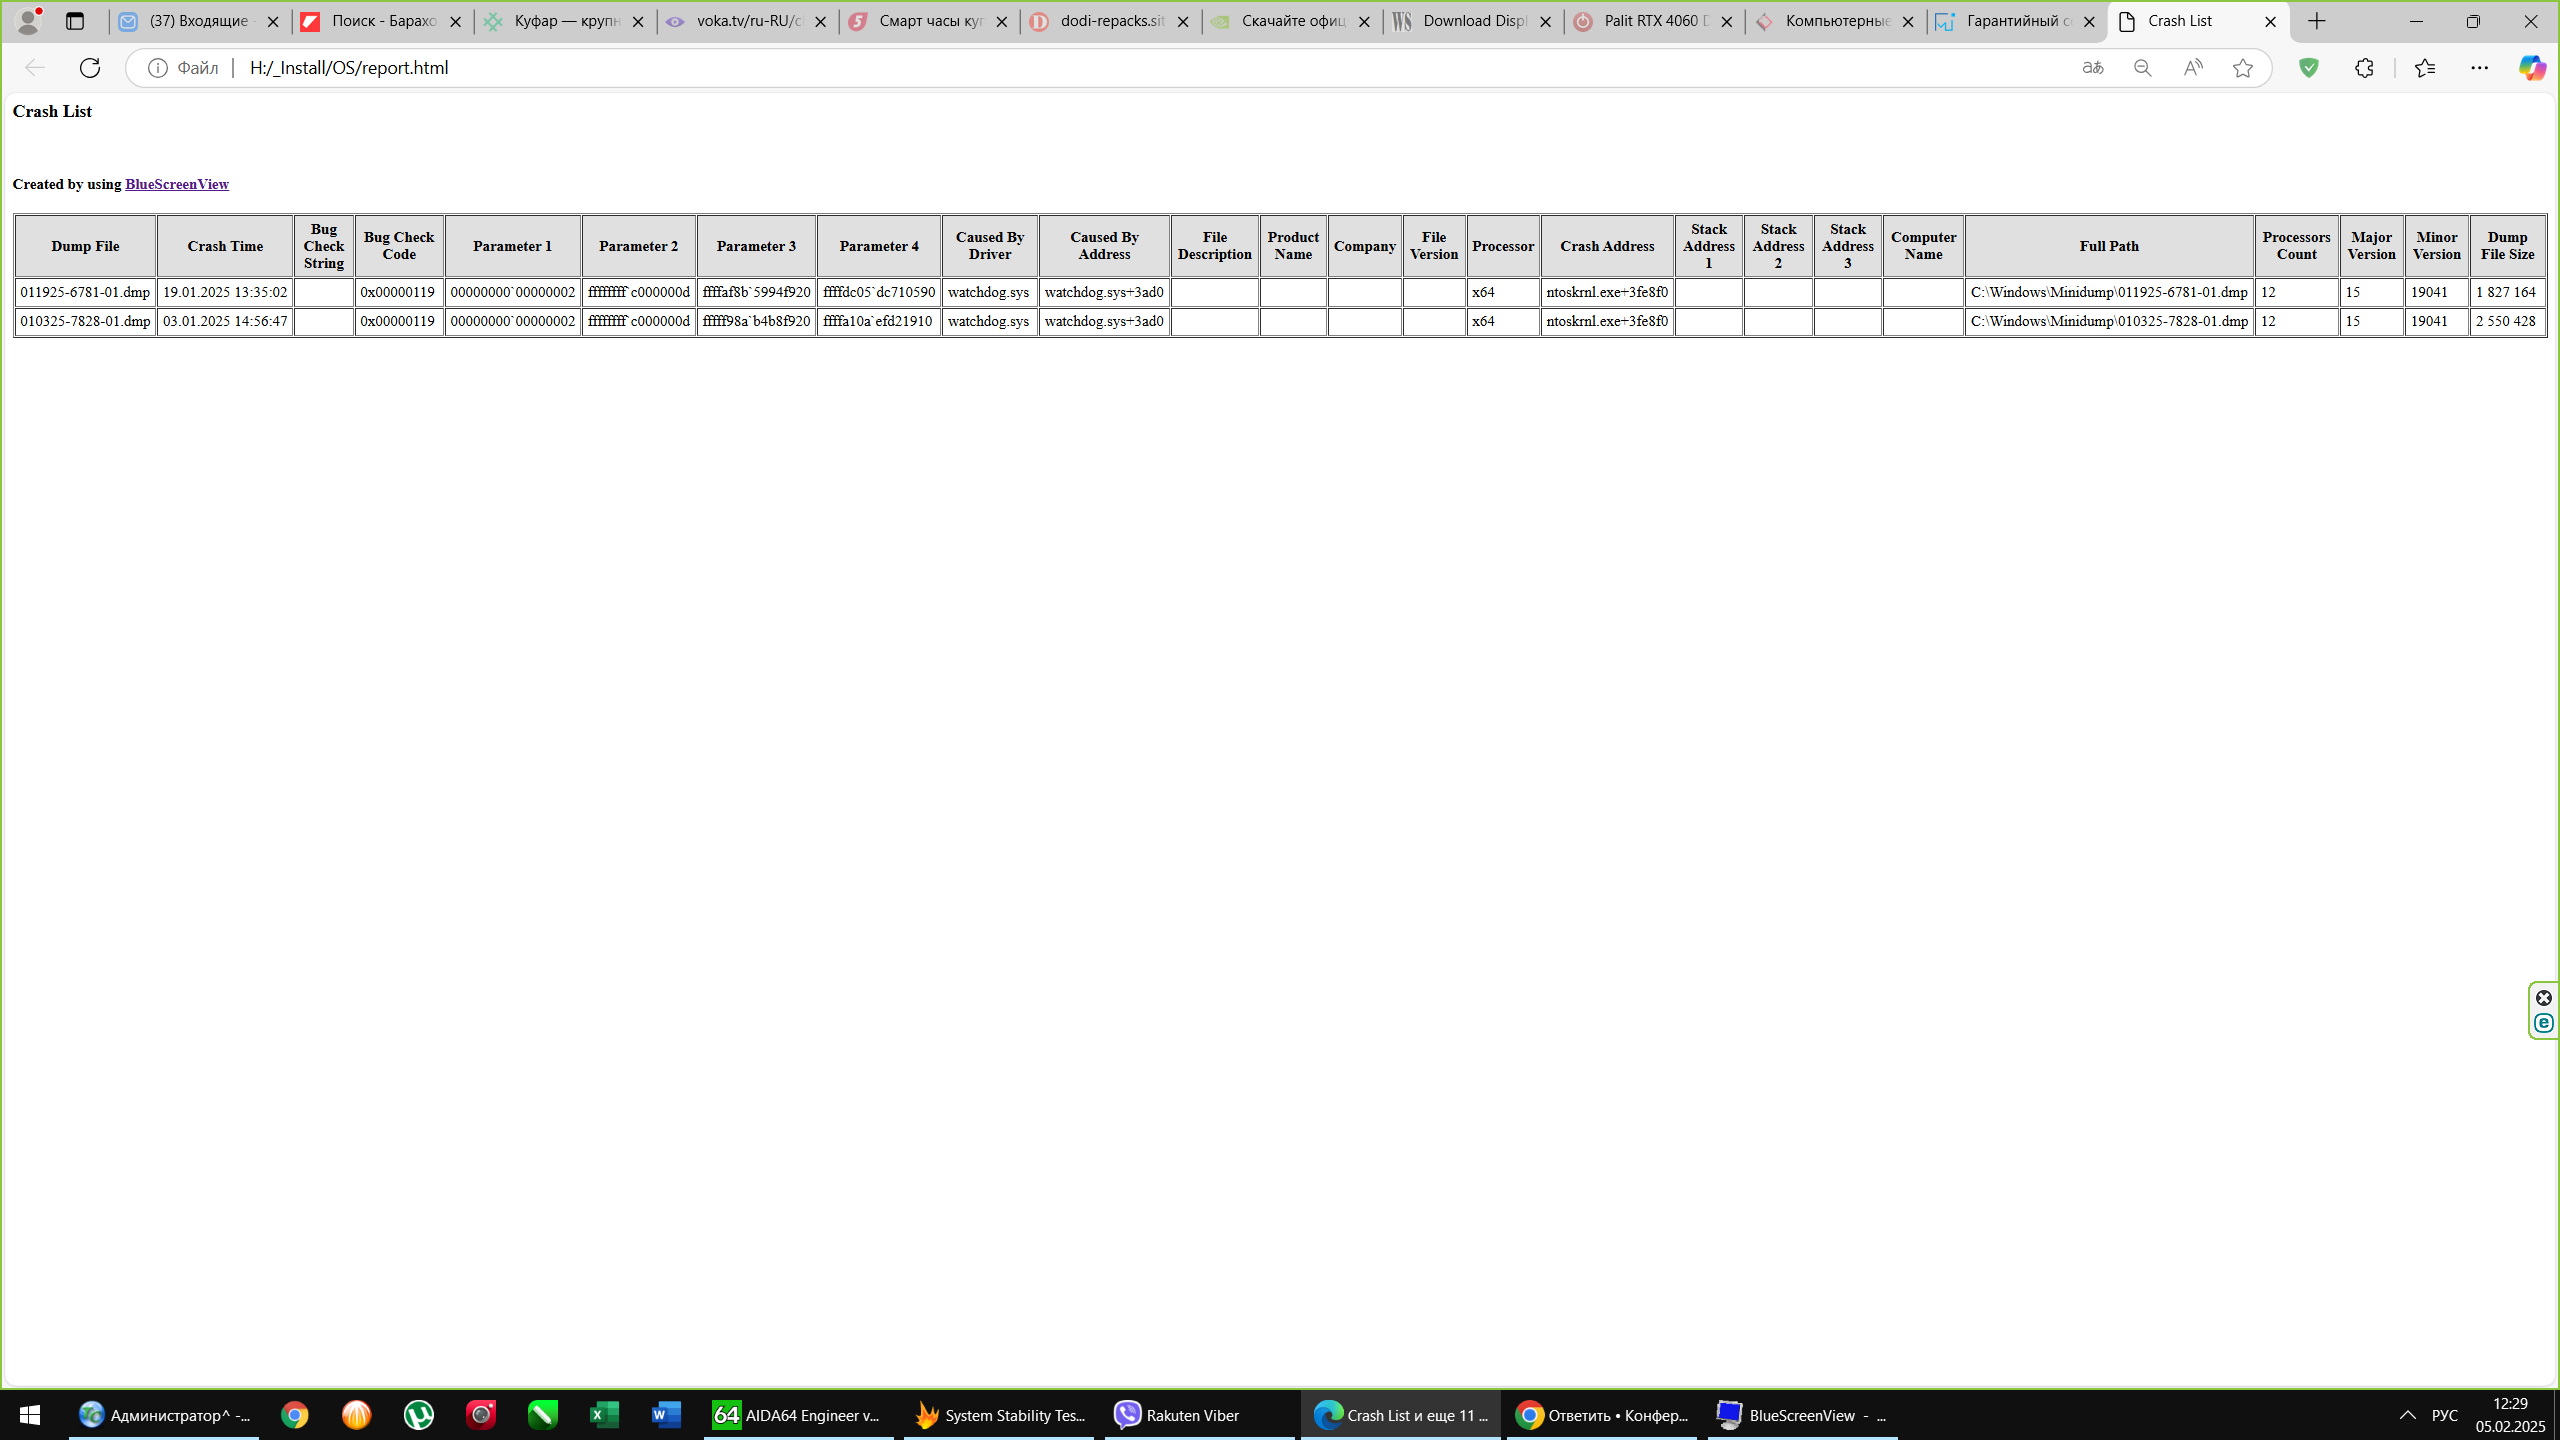Open the BlueScreenView hyperlink

177,184
